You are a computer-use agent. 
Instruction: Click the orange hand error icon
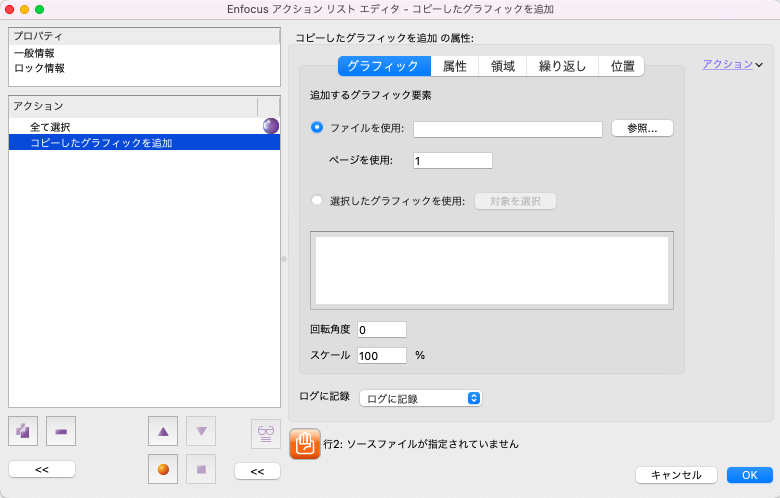tap(305, 444)
